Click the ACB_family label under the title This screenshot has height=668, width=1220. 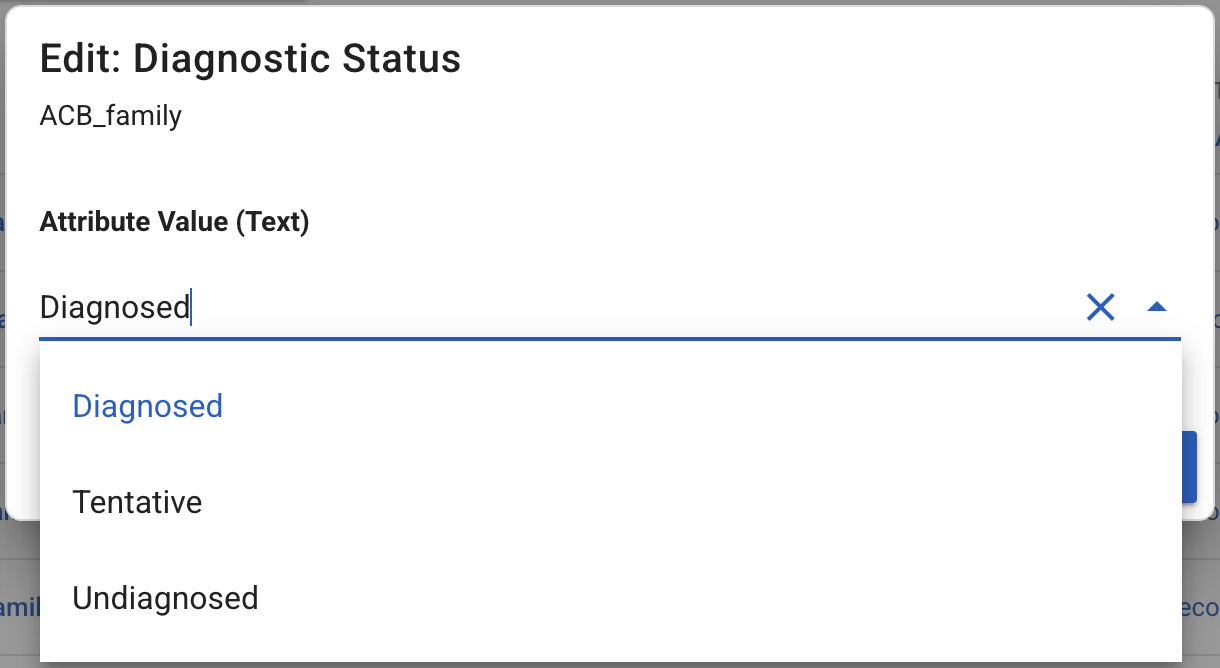(110, 116)
